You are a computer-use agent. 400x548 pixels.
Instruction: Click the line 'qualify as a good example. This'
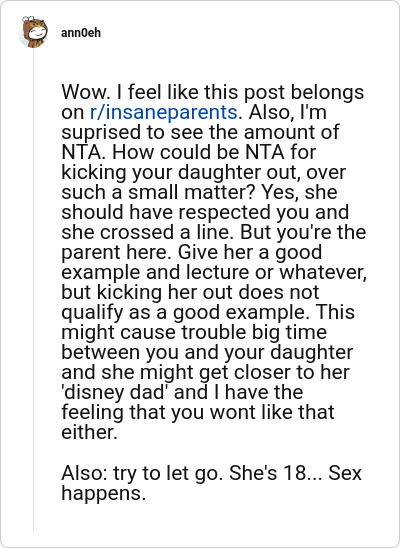[x=208, y=312]
